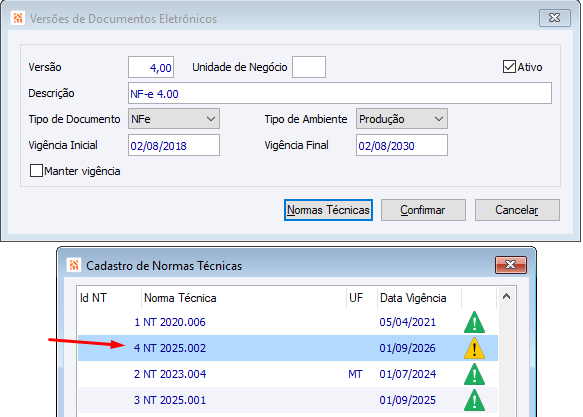Viewport: 583px width, 417px height.
Task: Click app icon in Versões de Documentos title bar
Action: click(x=17, y=18)
